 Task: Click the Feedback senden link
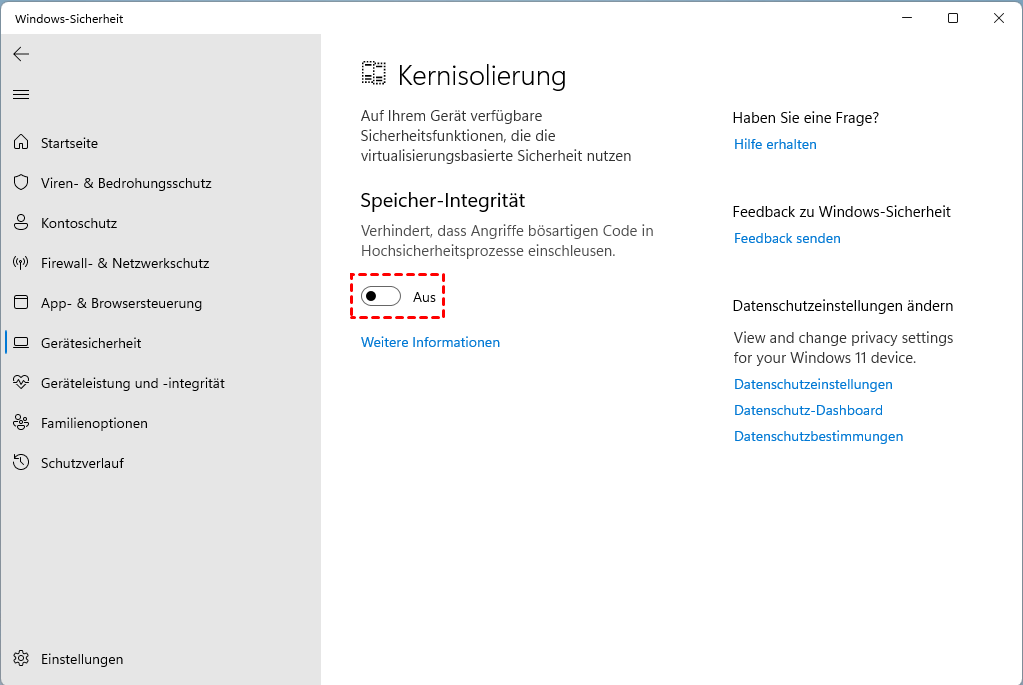pyautogui.click(x=787, y=238)
